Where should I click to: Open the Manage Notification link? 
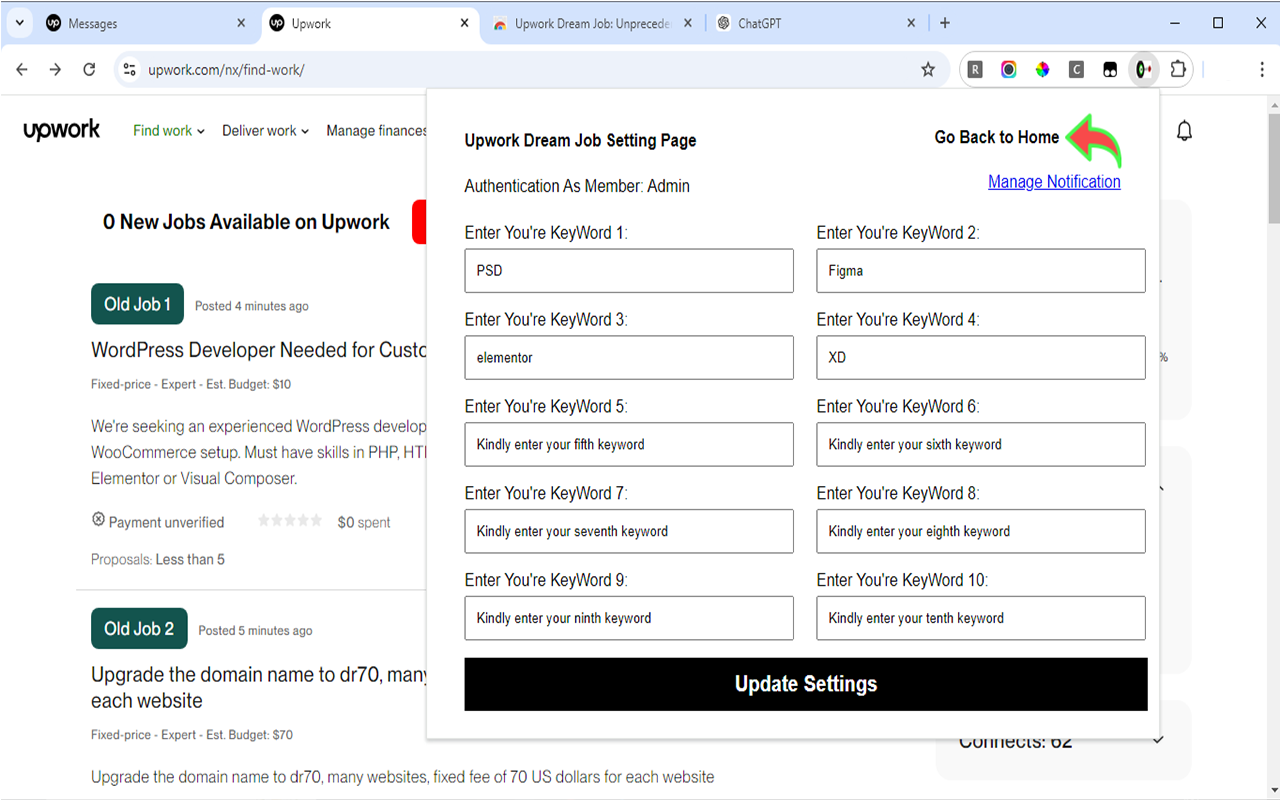coord(1054,181)
